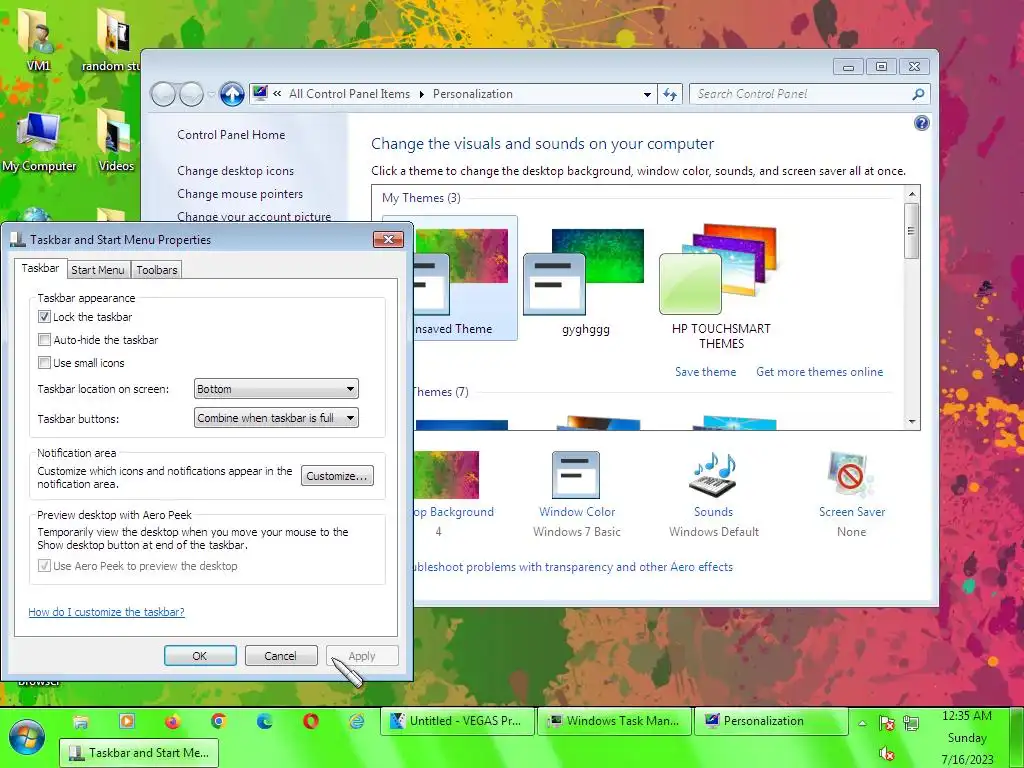Click Change your account picture link
Viewport: 1024px width, 768px height.
[254, 216]
